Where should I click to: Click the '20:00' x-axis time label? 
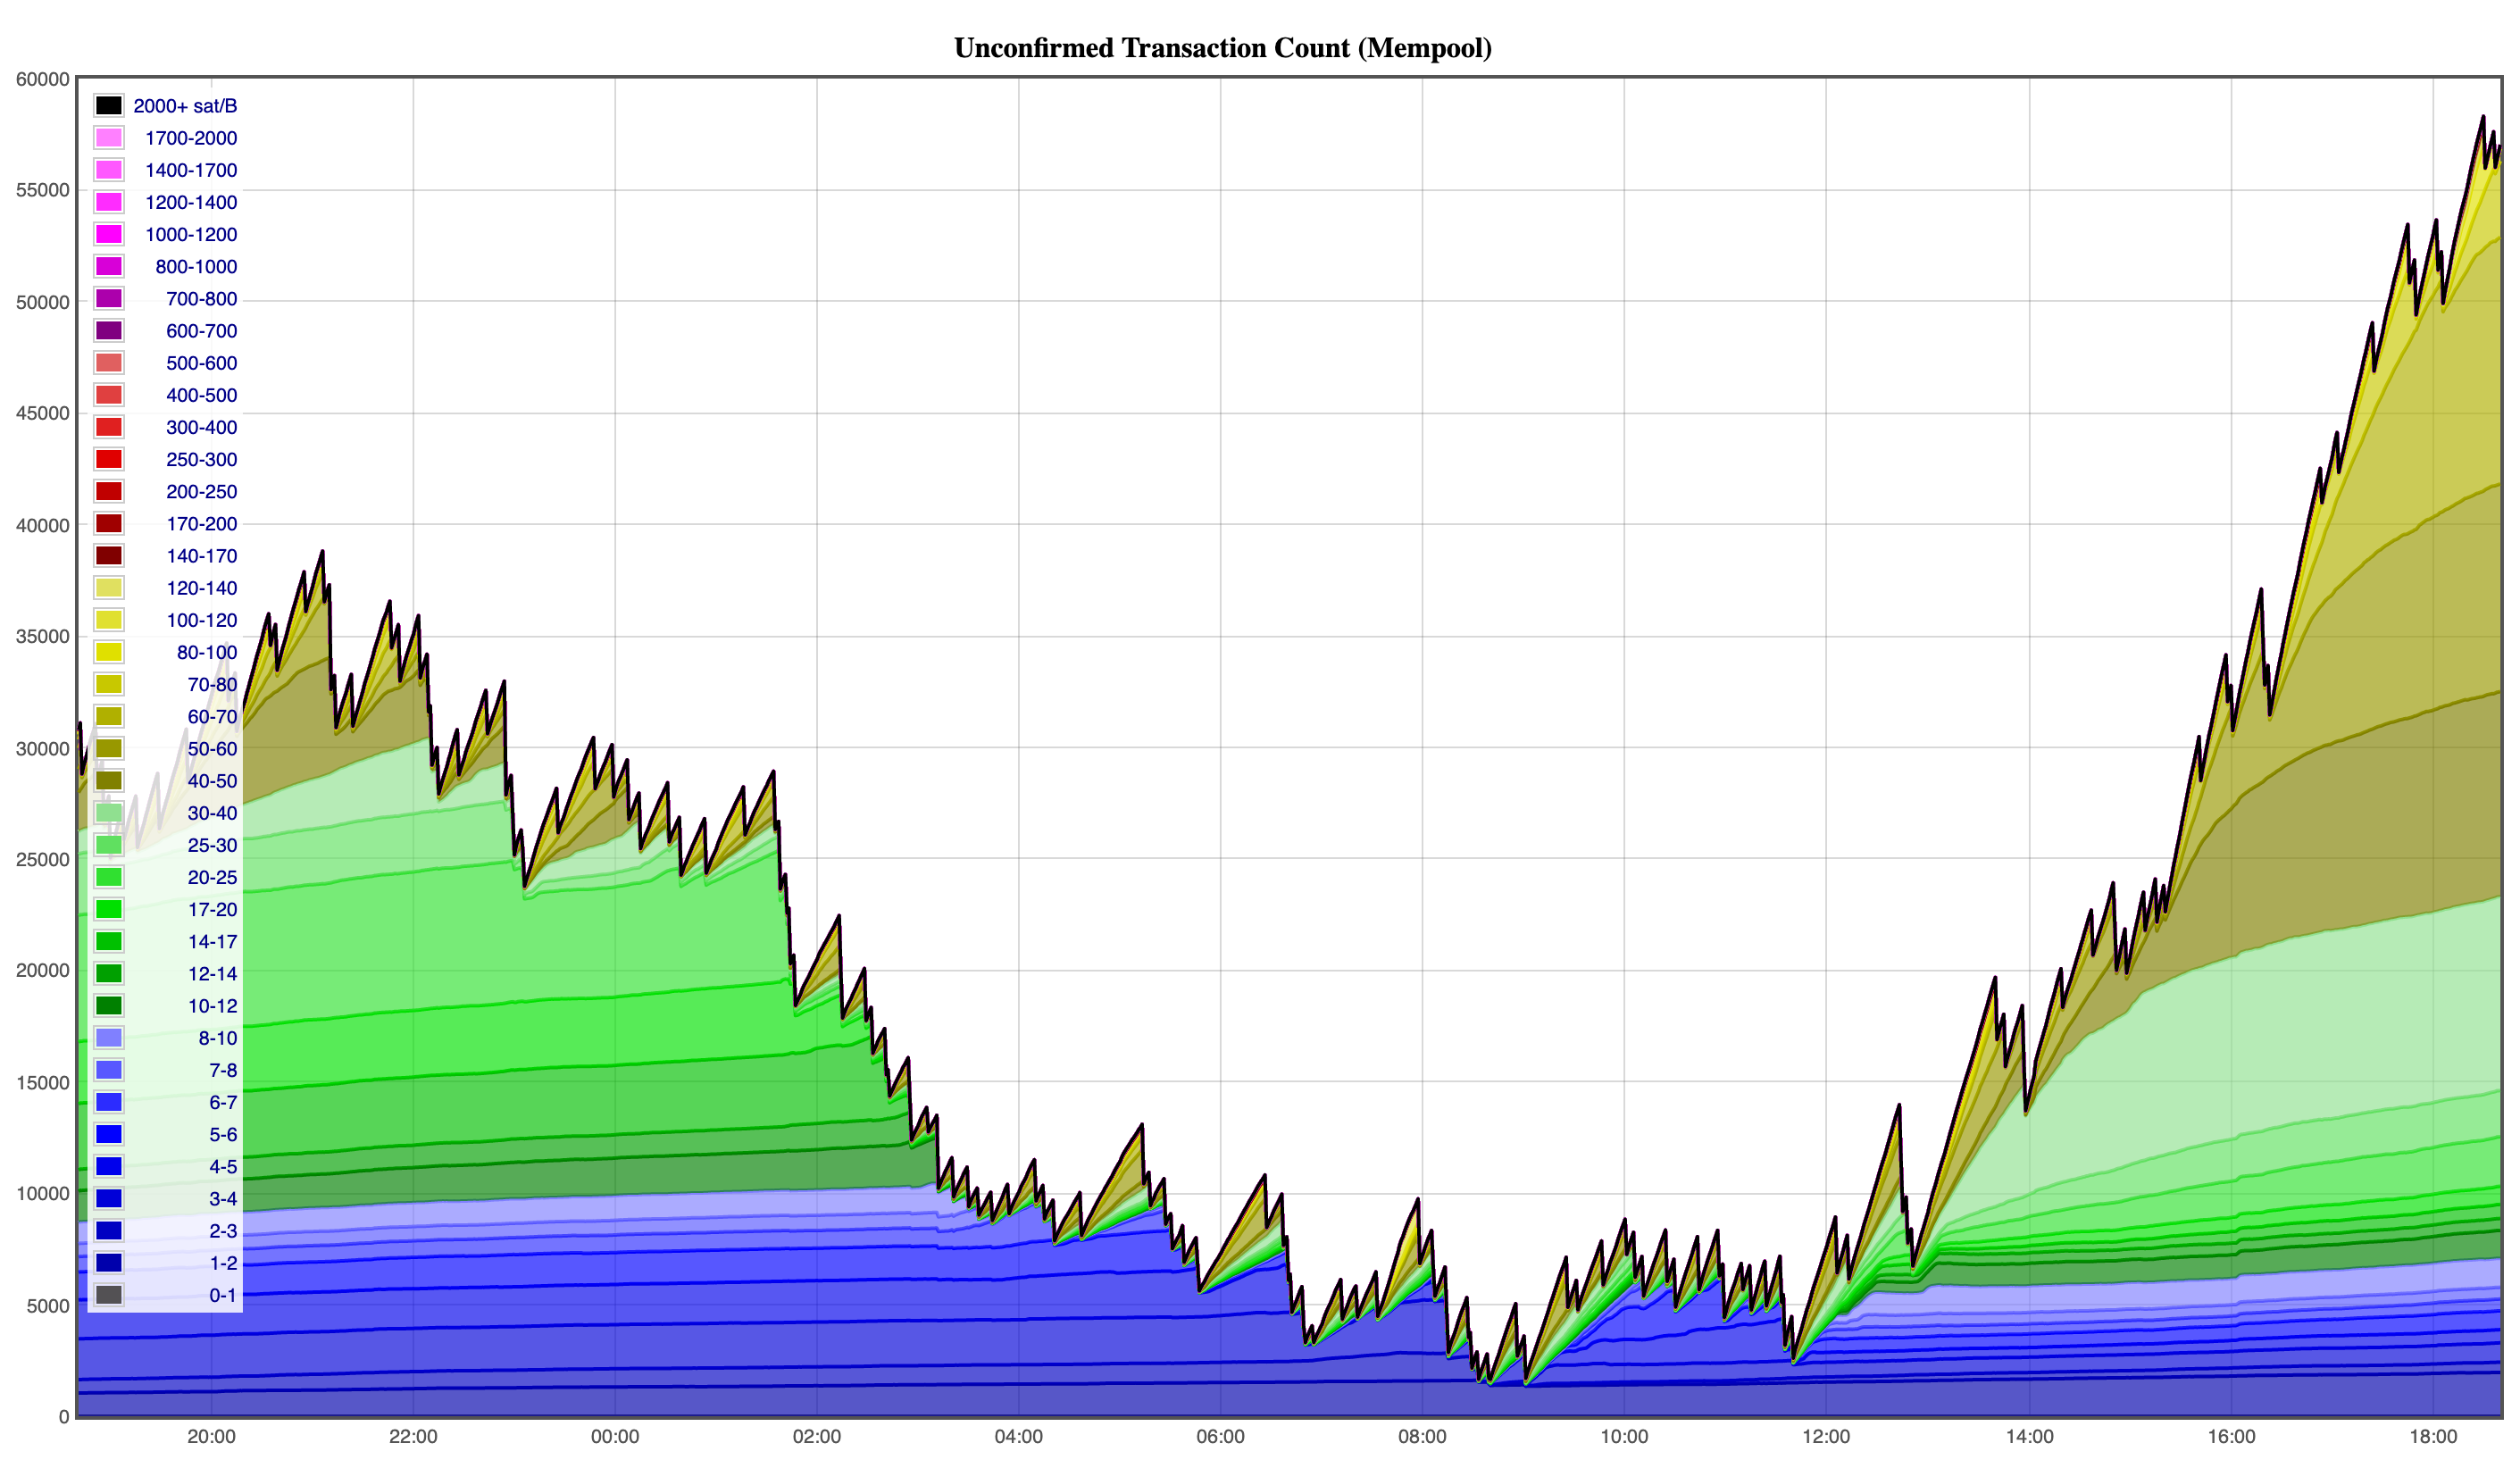pyautogui.click(x=211, y=1437)
